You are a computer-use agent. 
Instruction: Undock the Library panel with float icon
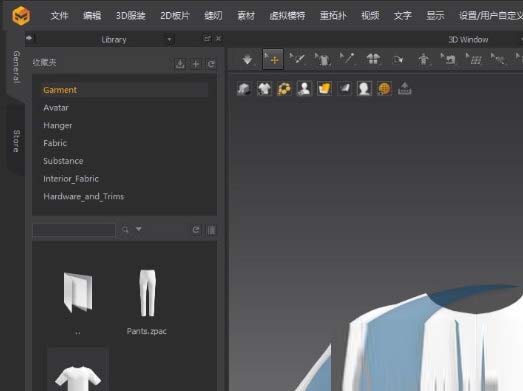207,39
